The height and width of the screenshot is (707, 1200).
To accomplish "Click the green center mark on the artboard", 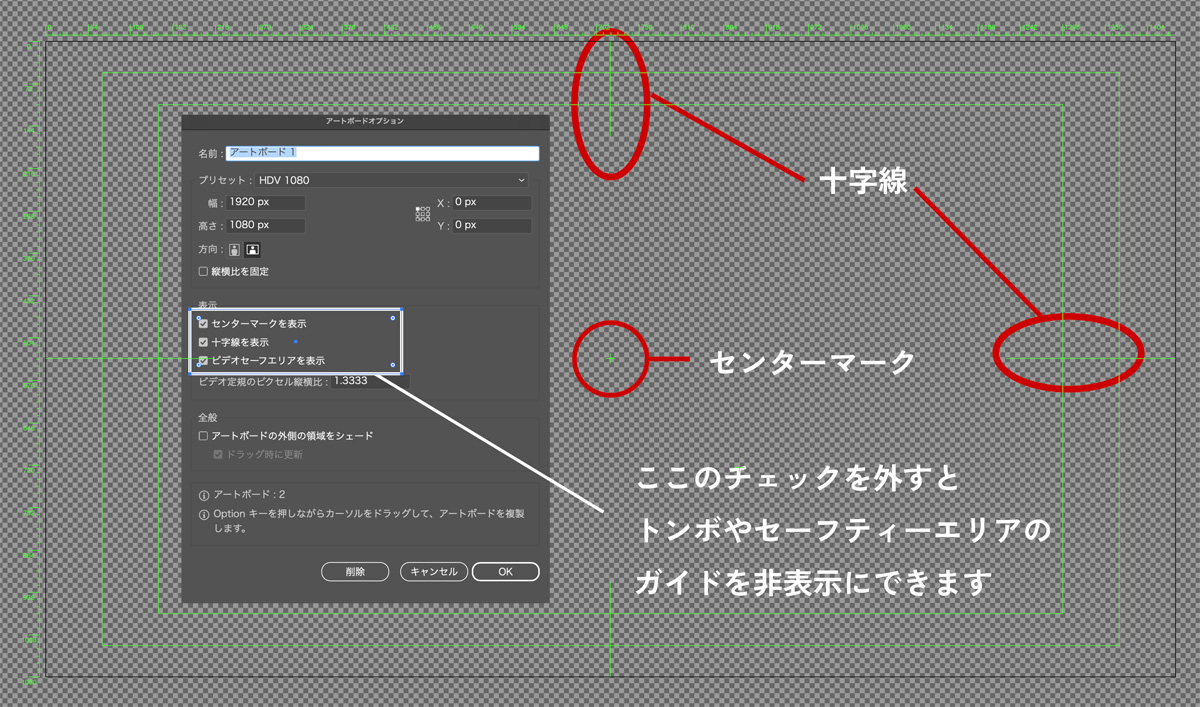I will tap(611, 358).
